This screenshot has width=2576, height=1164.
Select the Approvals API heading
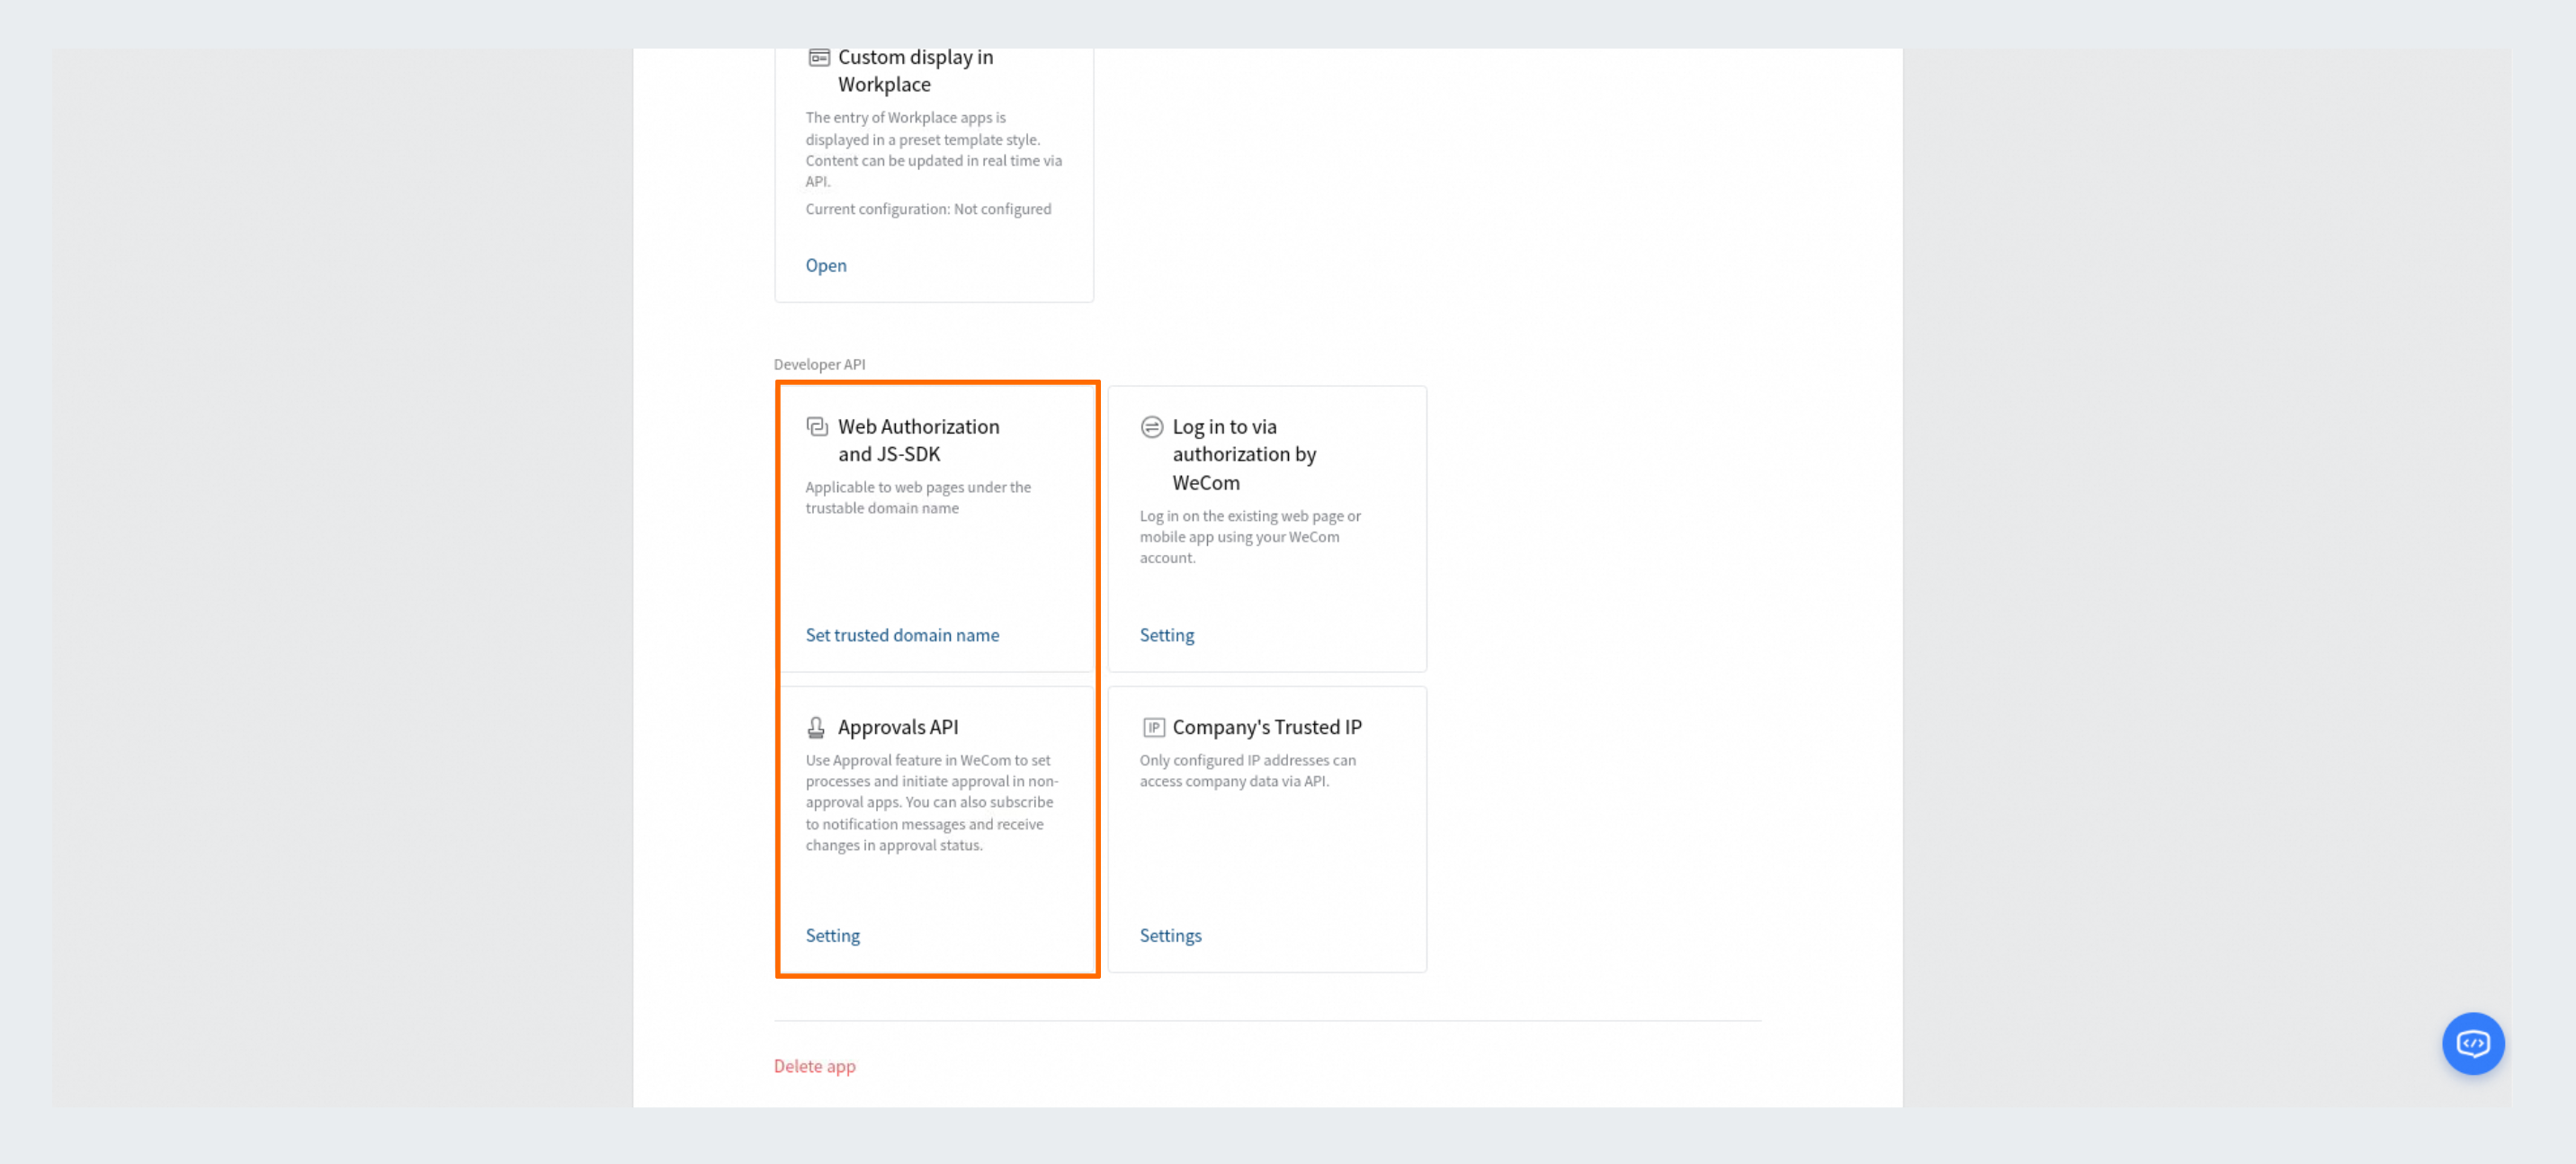click(898, 727)
